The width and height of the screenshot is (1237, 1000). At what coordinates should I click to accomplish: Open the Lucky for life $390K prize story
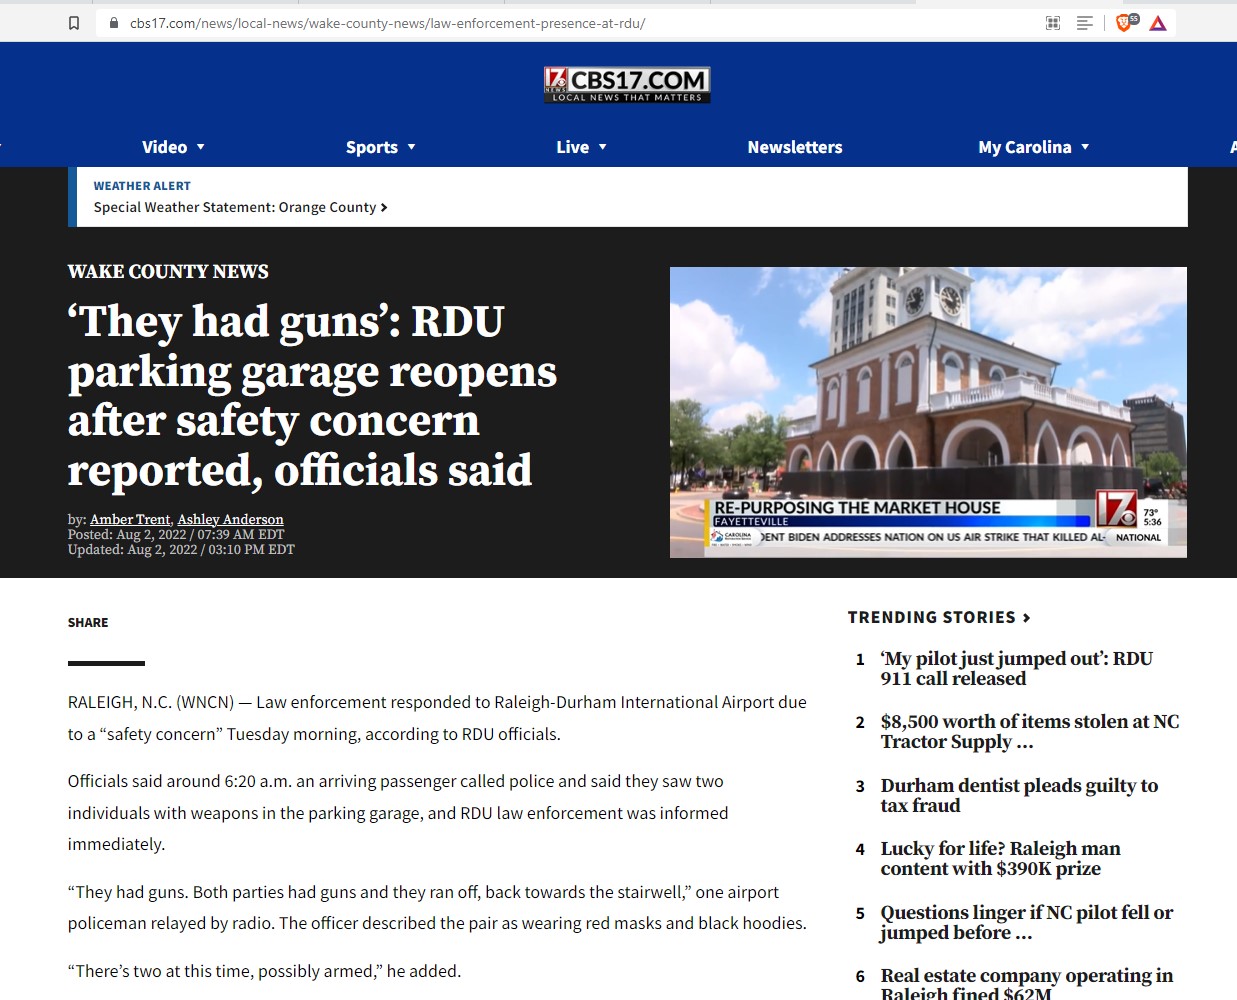point(1000,859)
